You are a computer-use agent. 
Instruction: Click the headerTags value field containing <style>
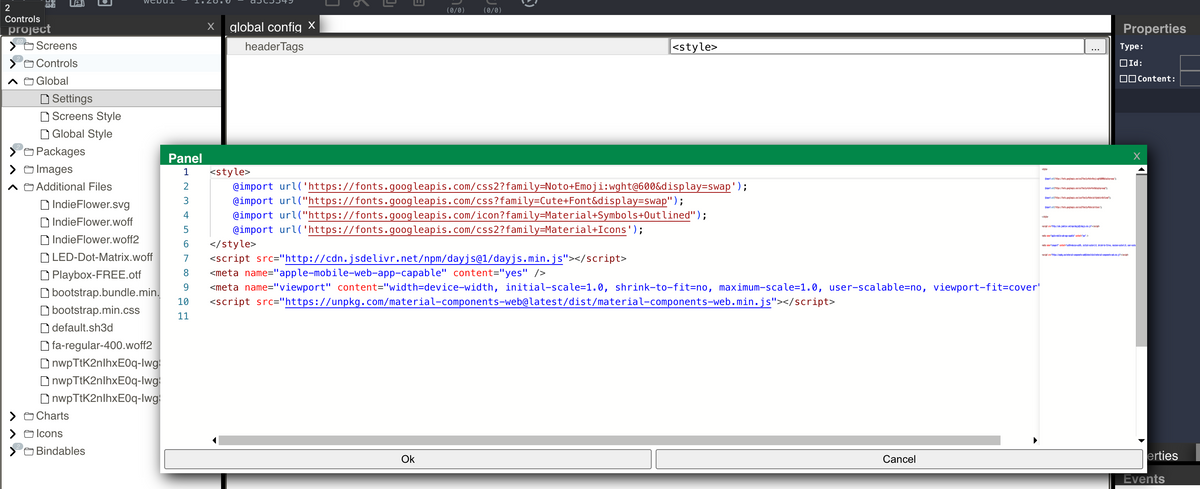(x=876, y=47)
